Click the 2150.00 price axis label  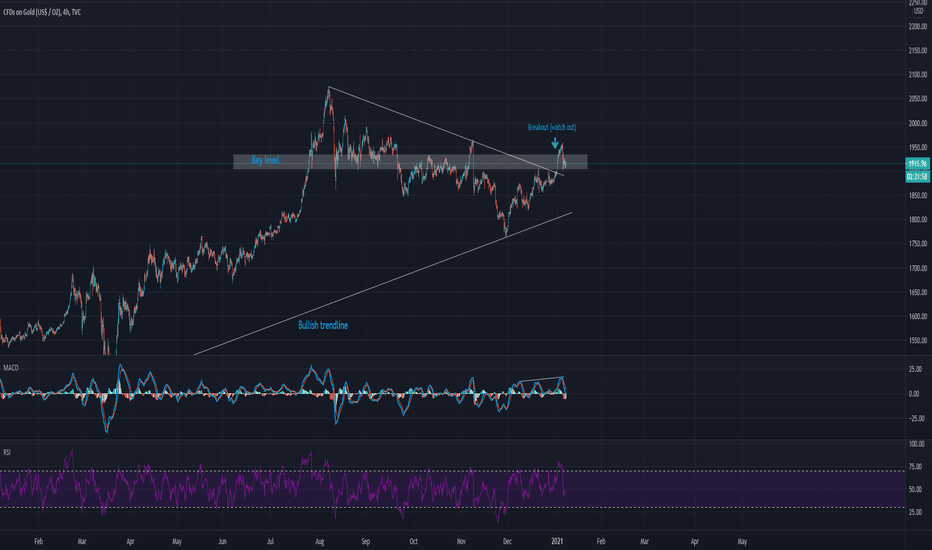918,51
